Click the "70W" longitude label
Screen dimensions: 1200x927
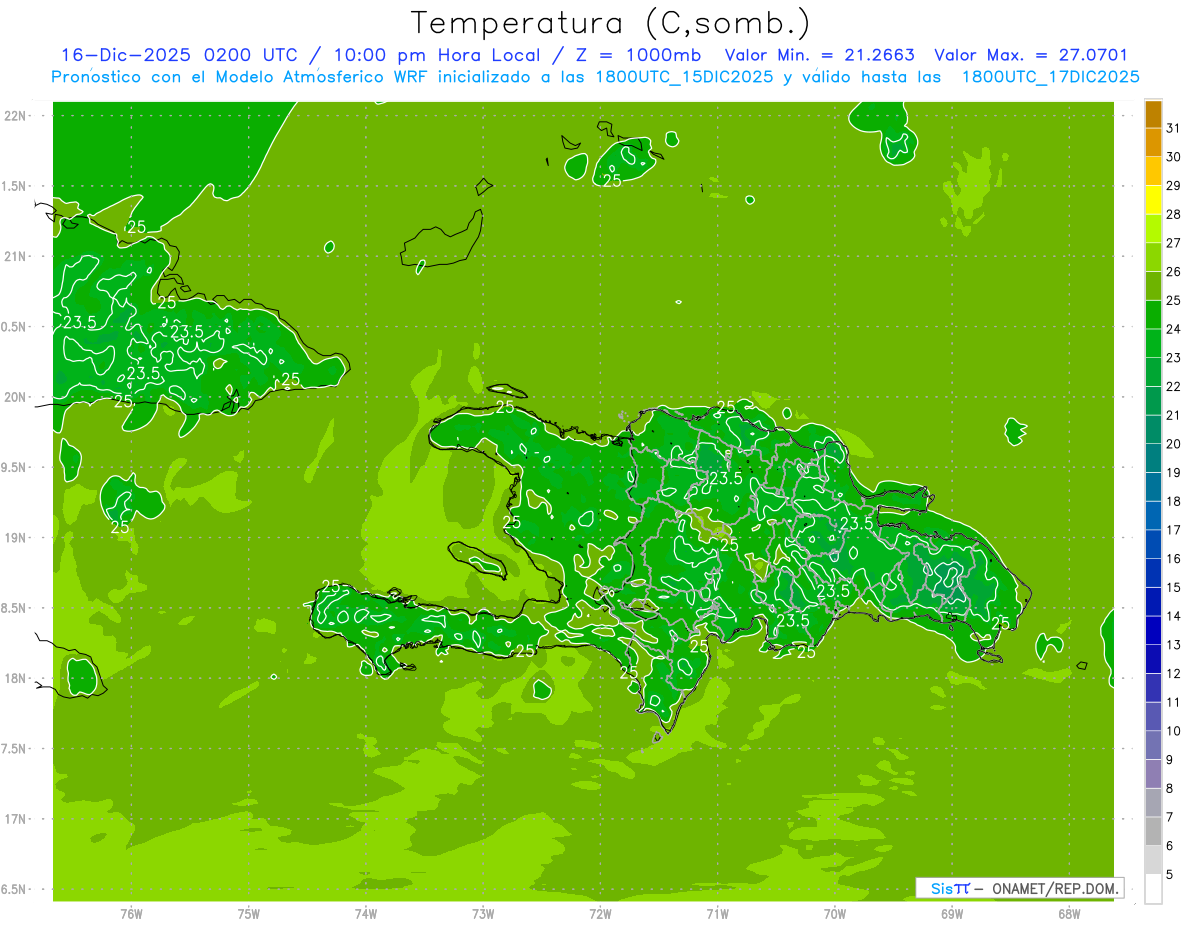[835, 913]
